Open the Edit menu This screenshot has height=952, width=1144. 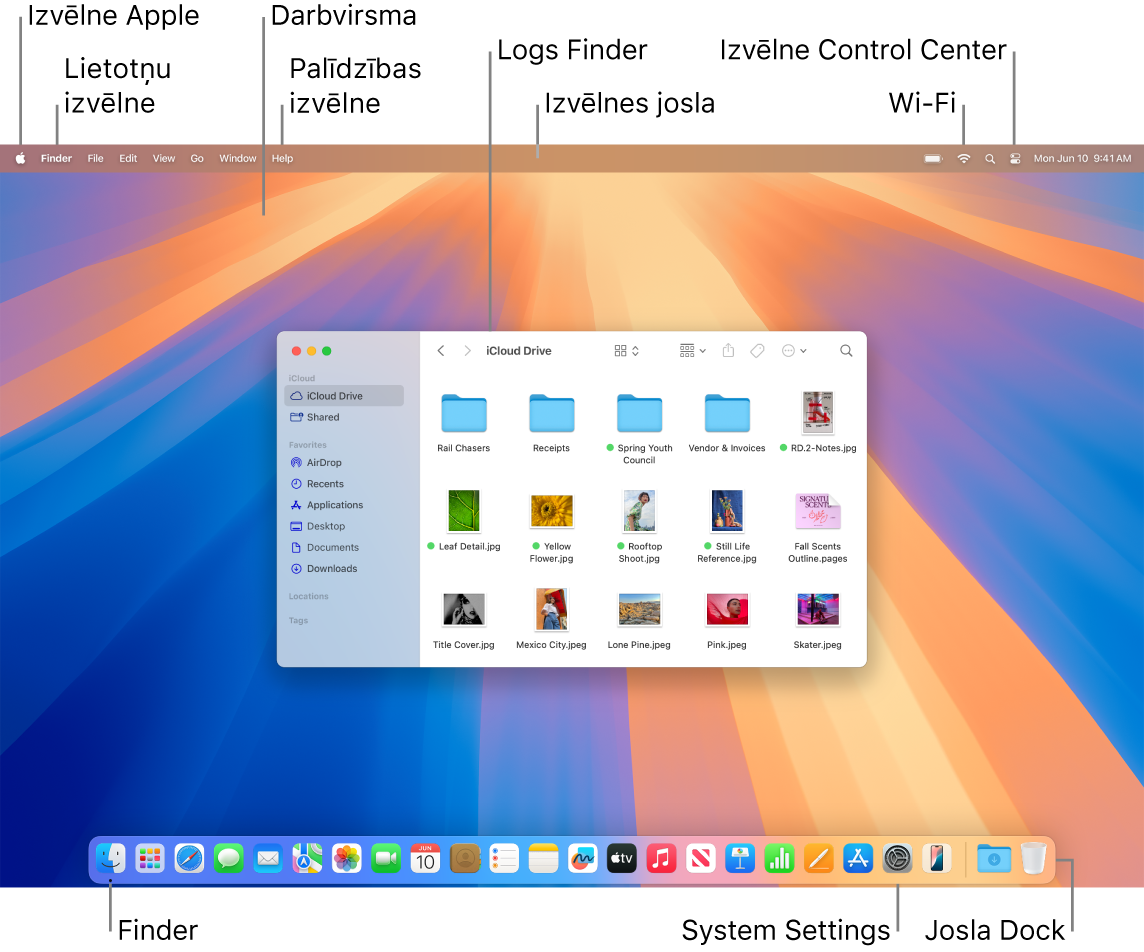coord(128,158)
